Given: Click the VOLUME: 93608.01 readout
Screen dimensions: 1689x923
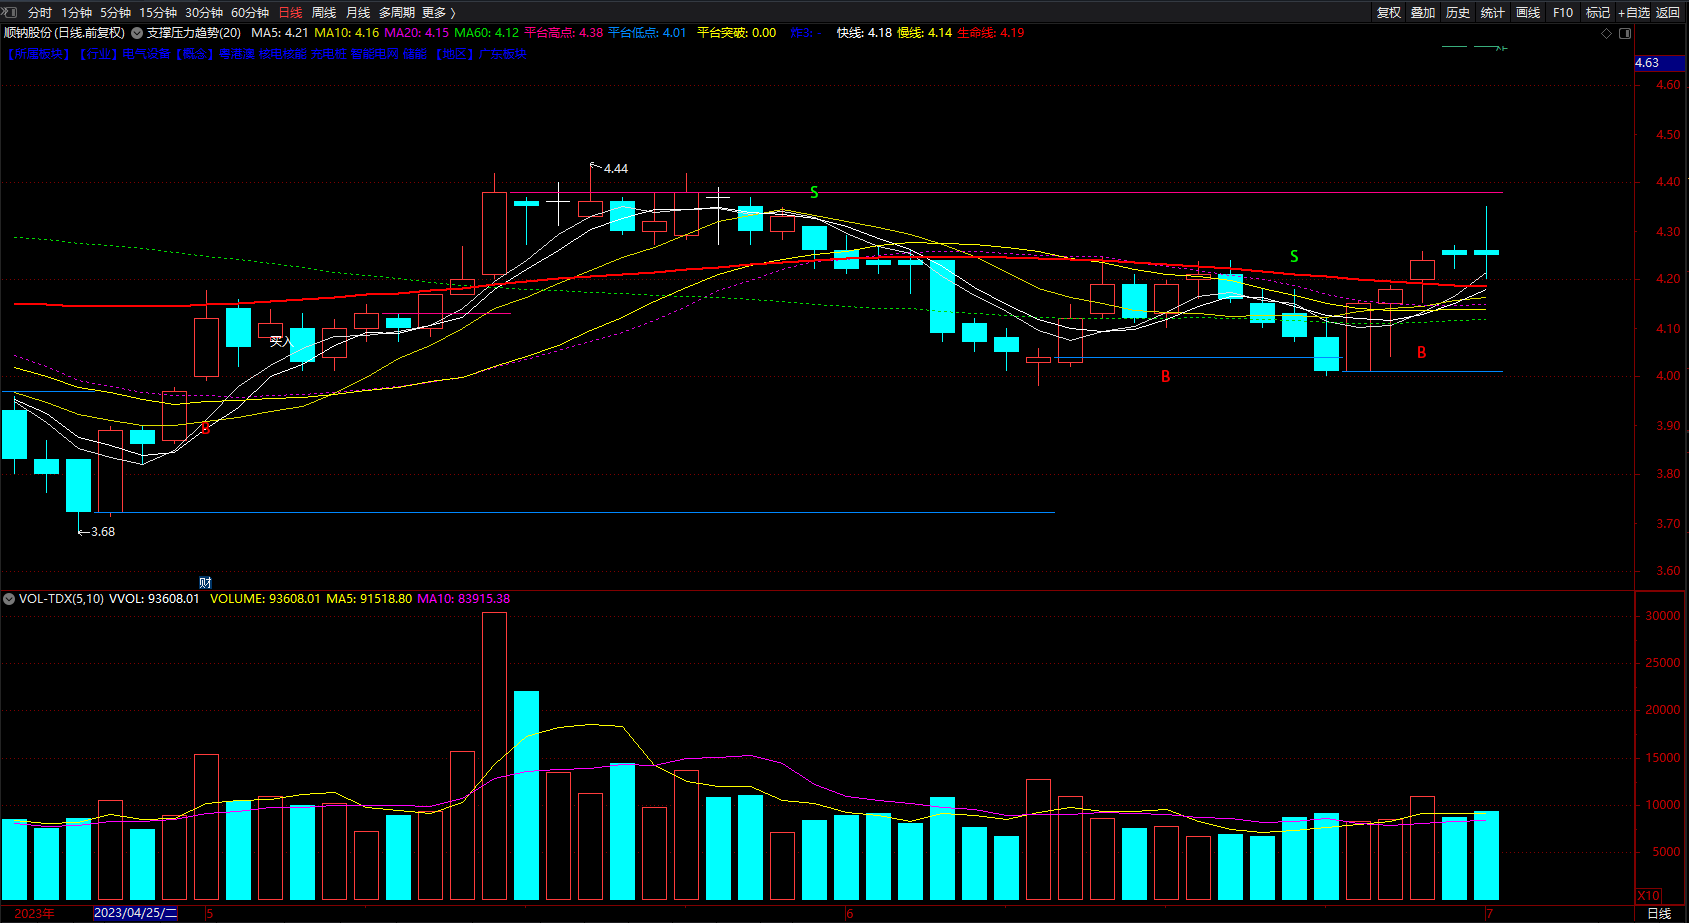Looking at the screenshot, I should (265, 599).
